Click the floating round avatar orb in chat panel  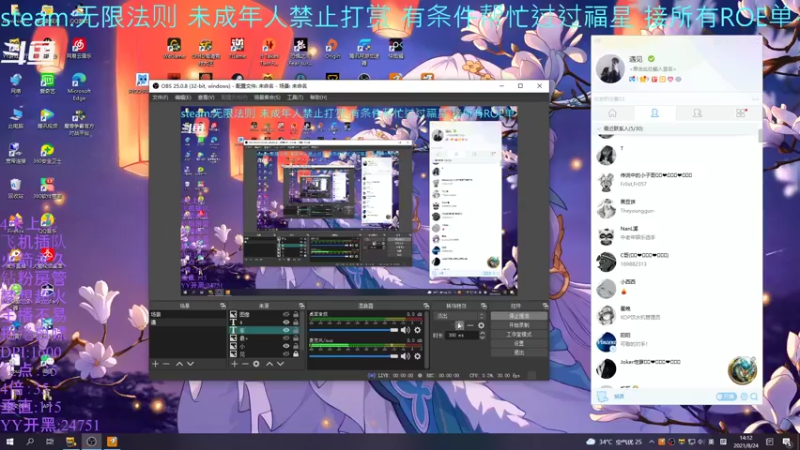click(x=742, y=370)
